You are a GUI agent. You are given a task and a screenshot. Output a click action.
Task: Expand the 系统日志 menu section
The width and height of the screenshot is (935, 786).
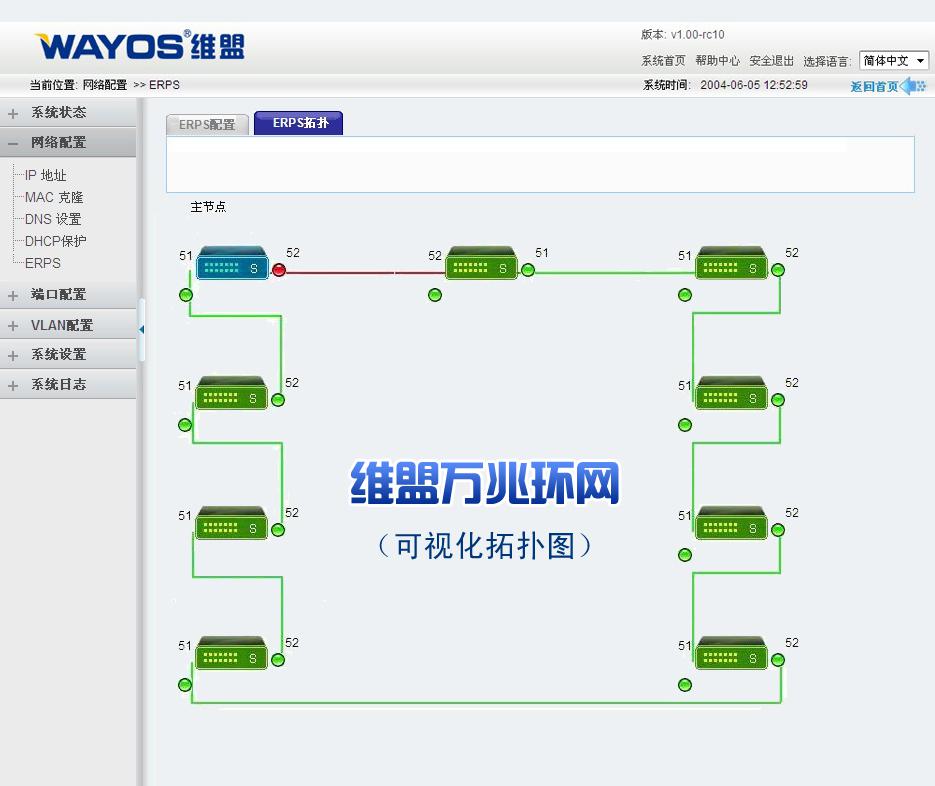68,385
